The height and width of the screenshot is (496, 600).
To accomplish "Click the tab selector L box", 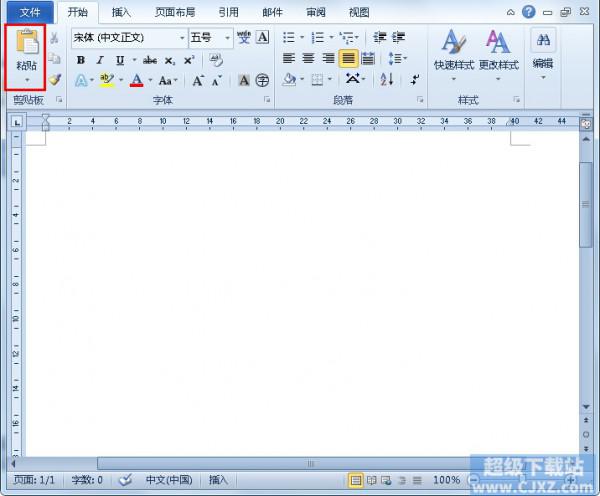I will [x=17, y=122].
